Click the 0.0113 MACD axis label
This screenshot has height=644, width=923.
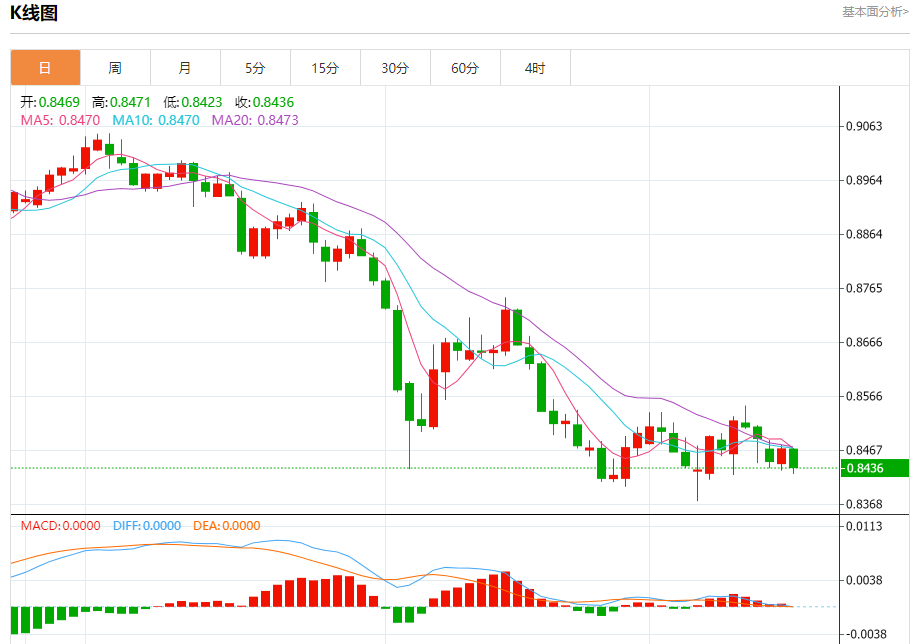[x=864, y=526]
